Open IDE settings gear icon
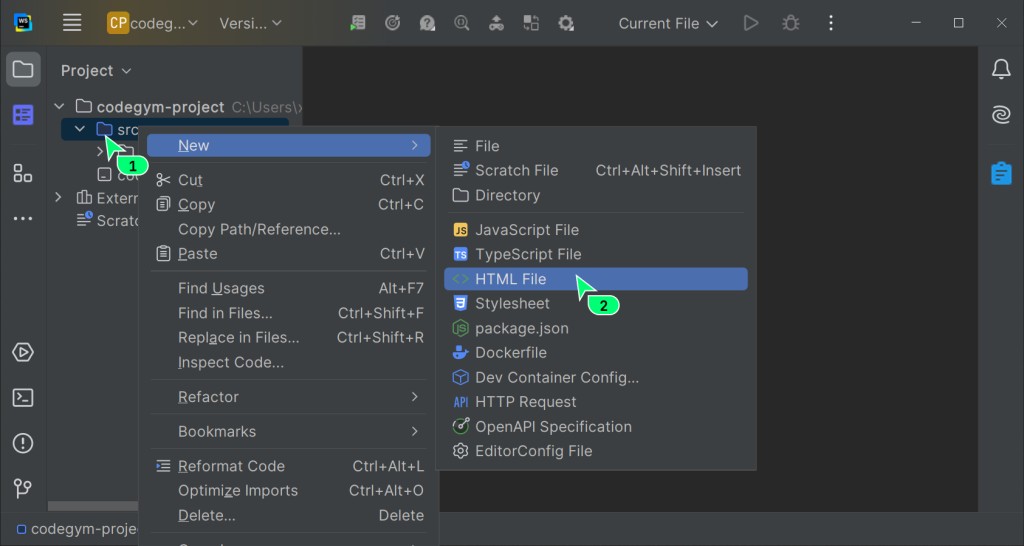Screen dimensions: 1024x546 point(566,23)
